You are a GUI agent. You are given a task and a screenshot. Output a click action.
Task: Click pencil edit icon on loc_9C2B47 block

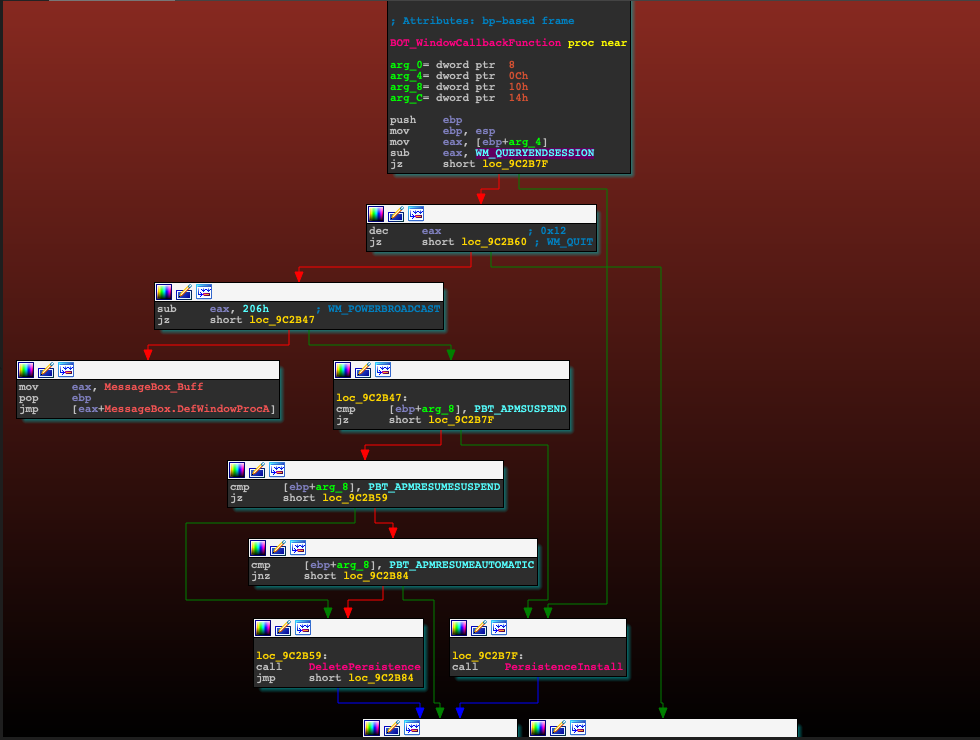tap(363, 370)
